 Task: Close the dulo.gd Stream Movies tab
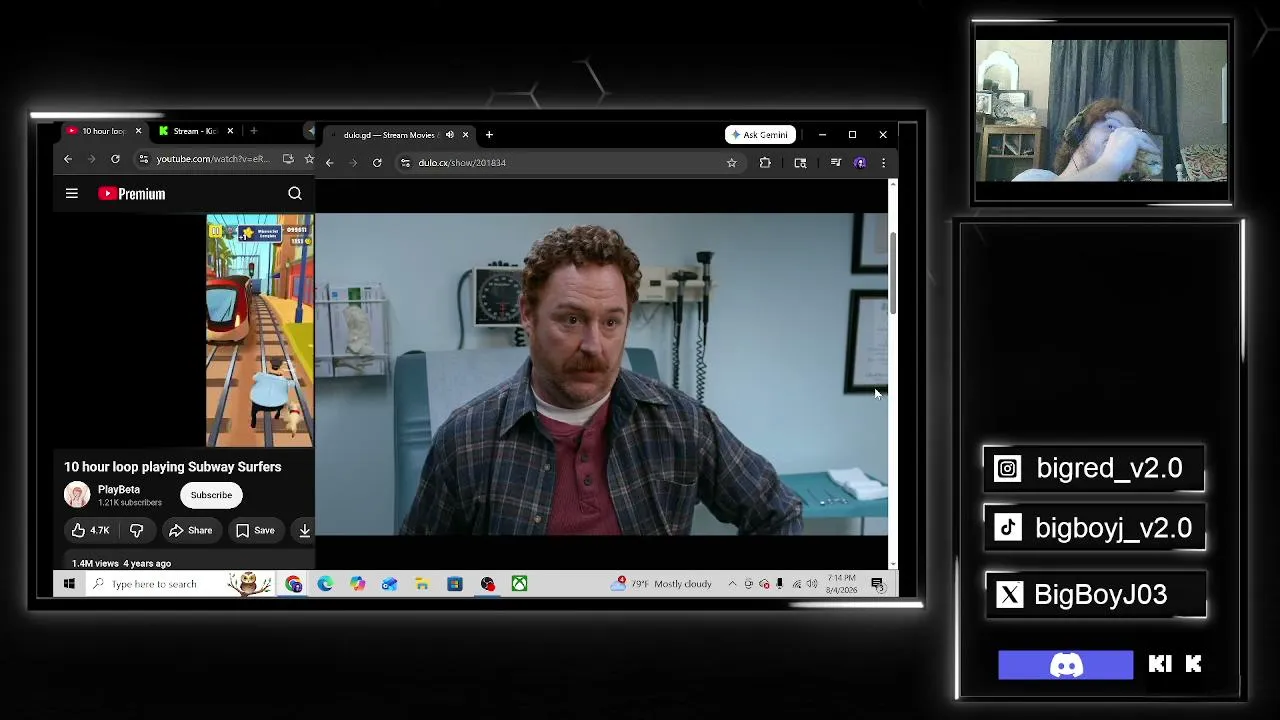pyautogui.click(x=465, y=135)
